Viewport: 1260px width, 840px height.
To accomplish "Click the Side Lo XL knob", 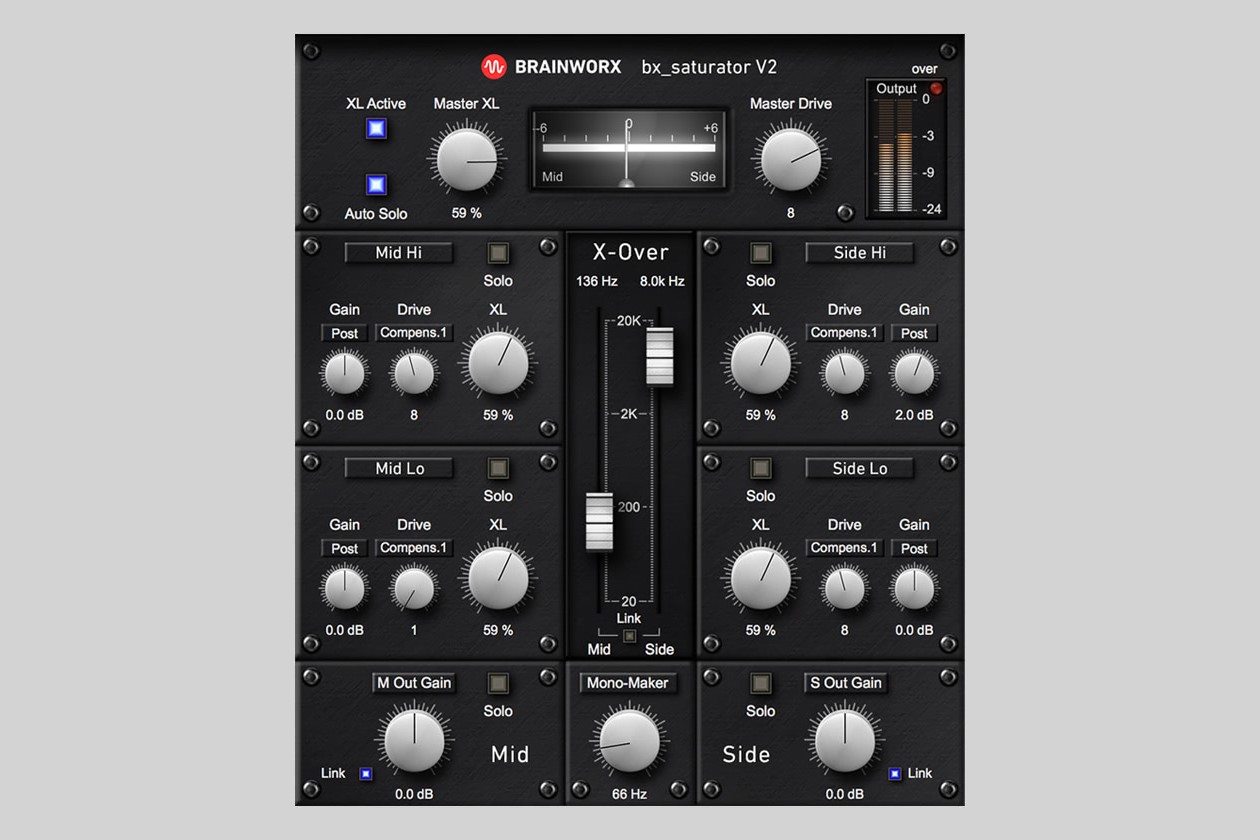I will point(760,579).
